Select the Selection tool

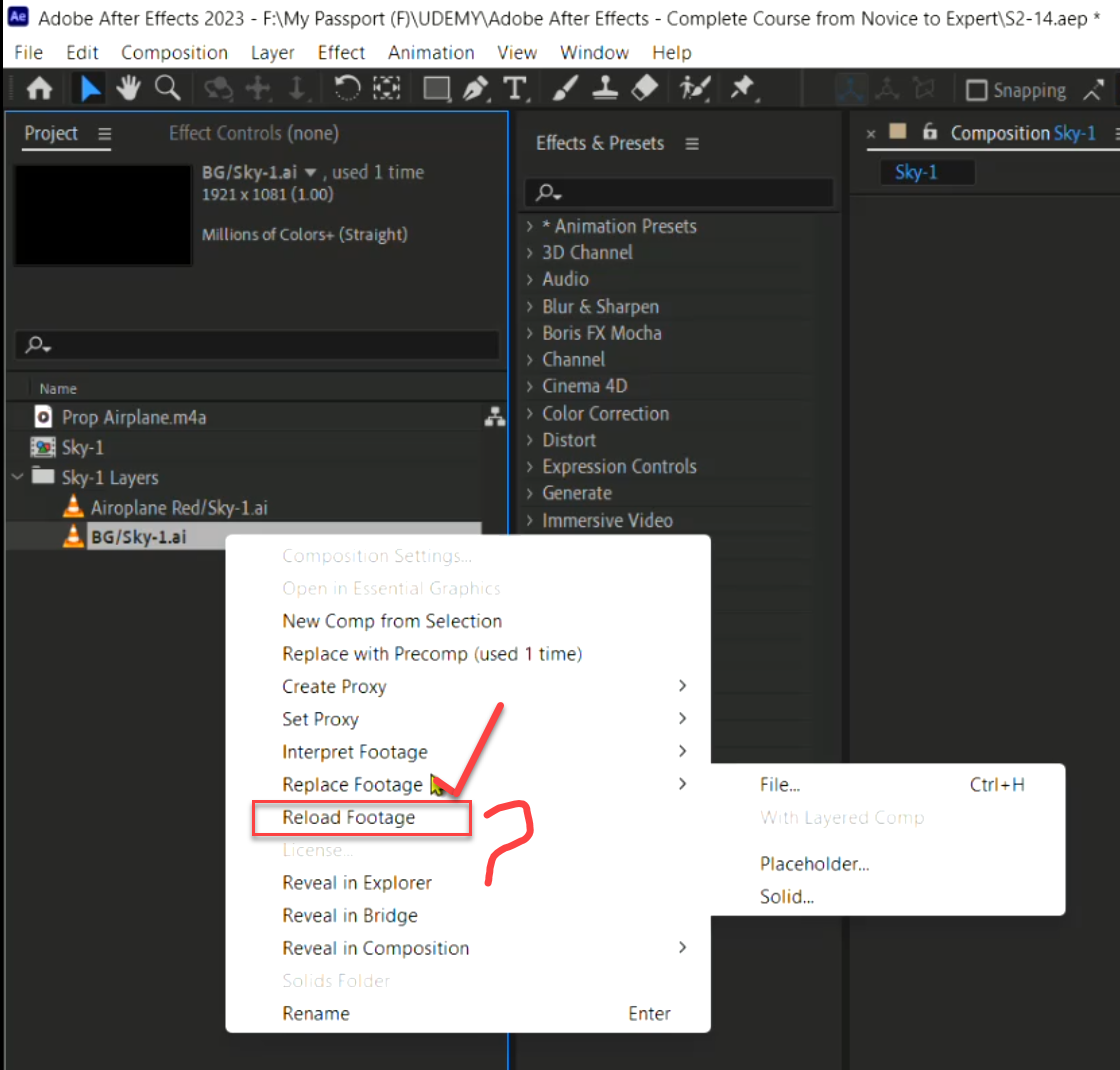point(89,88)
